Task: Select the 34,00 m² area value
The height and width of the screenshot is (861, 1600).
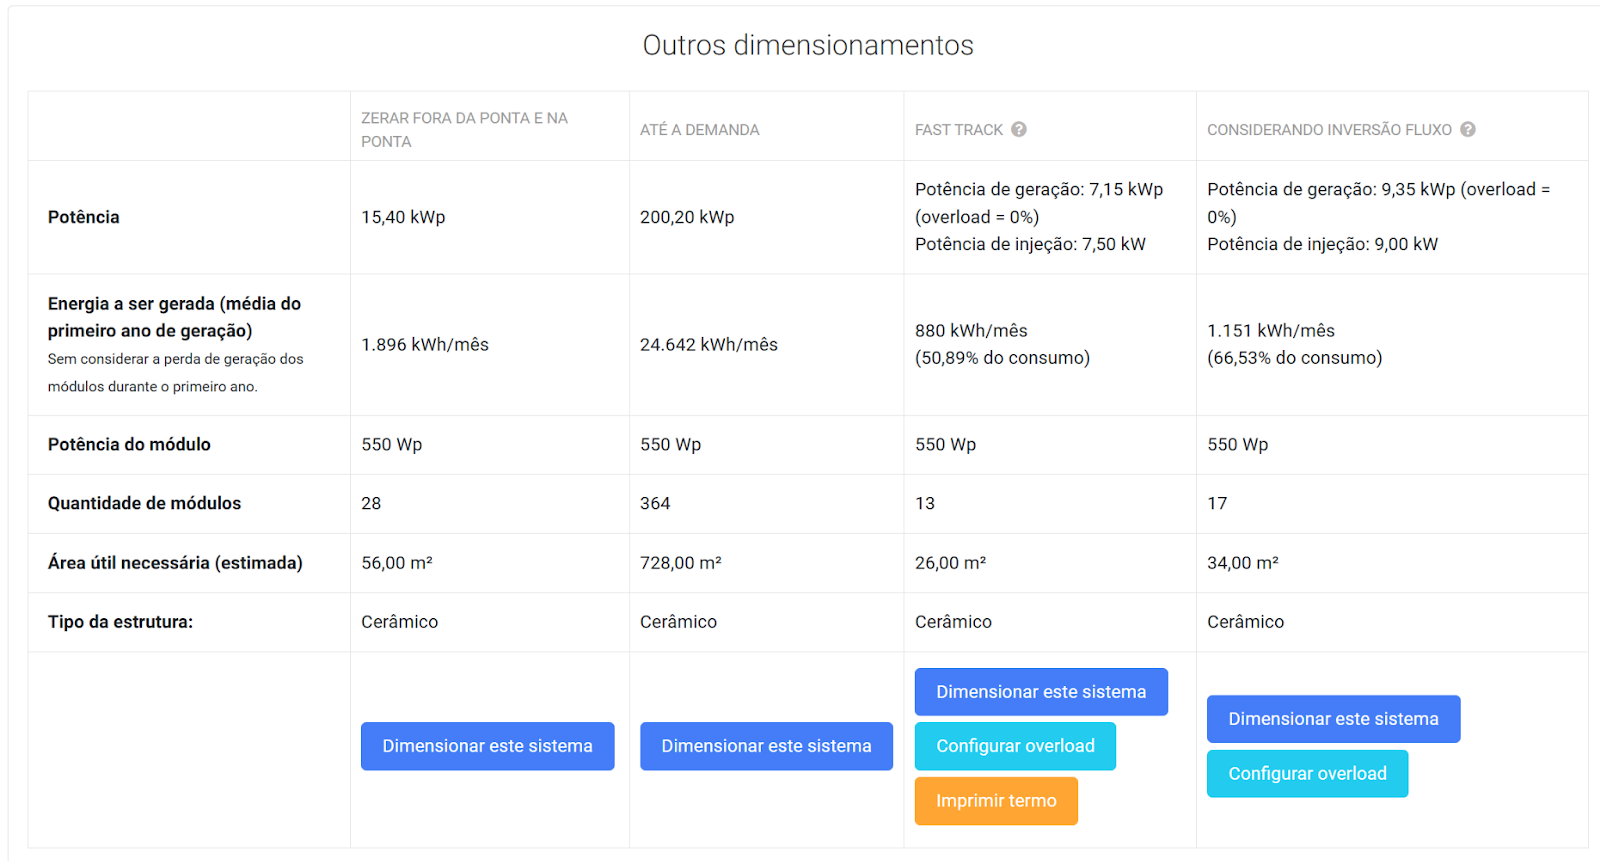Action: click(x=1243, y=563)
